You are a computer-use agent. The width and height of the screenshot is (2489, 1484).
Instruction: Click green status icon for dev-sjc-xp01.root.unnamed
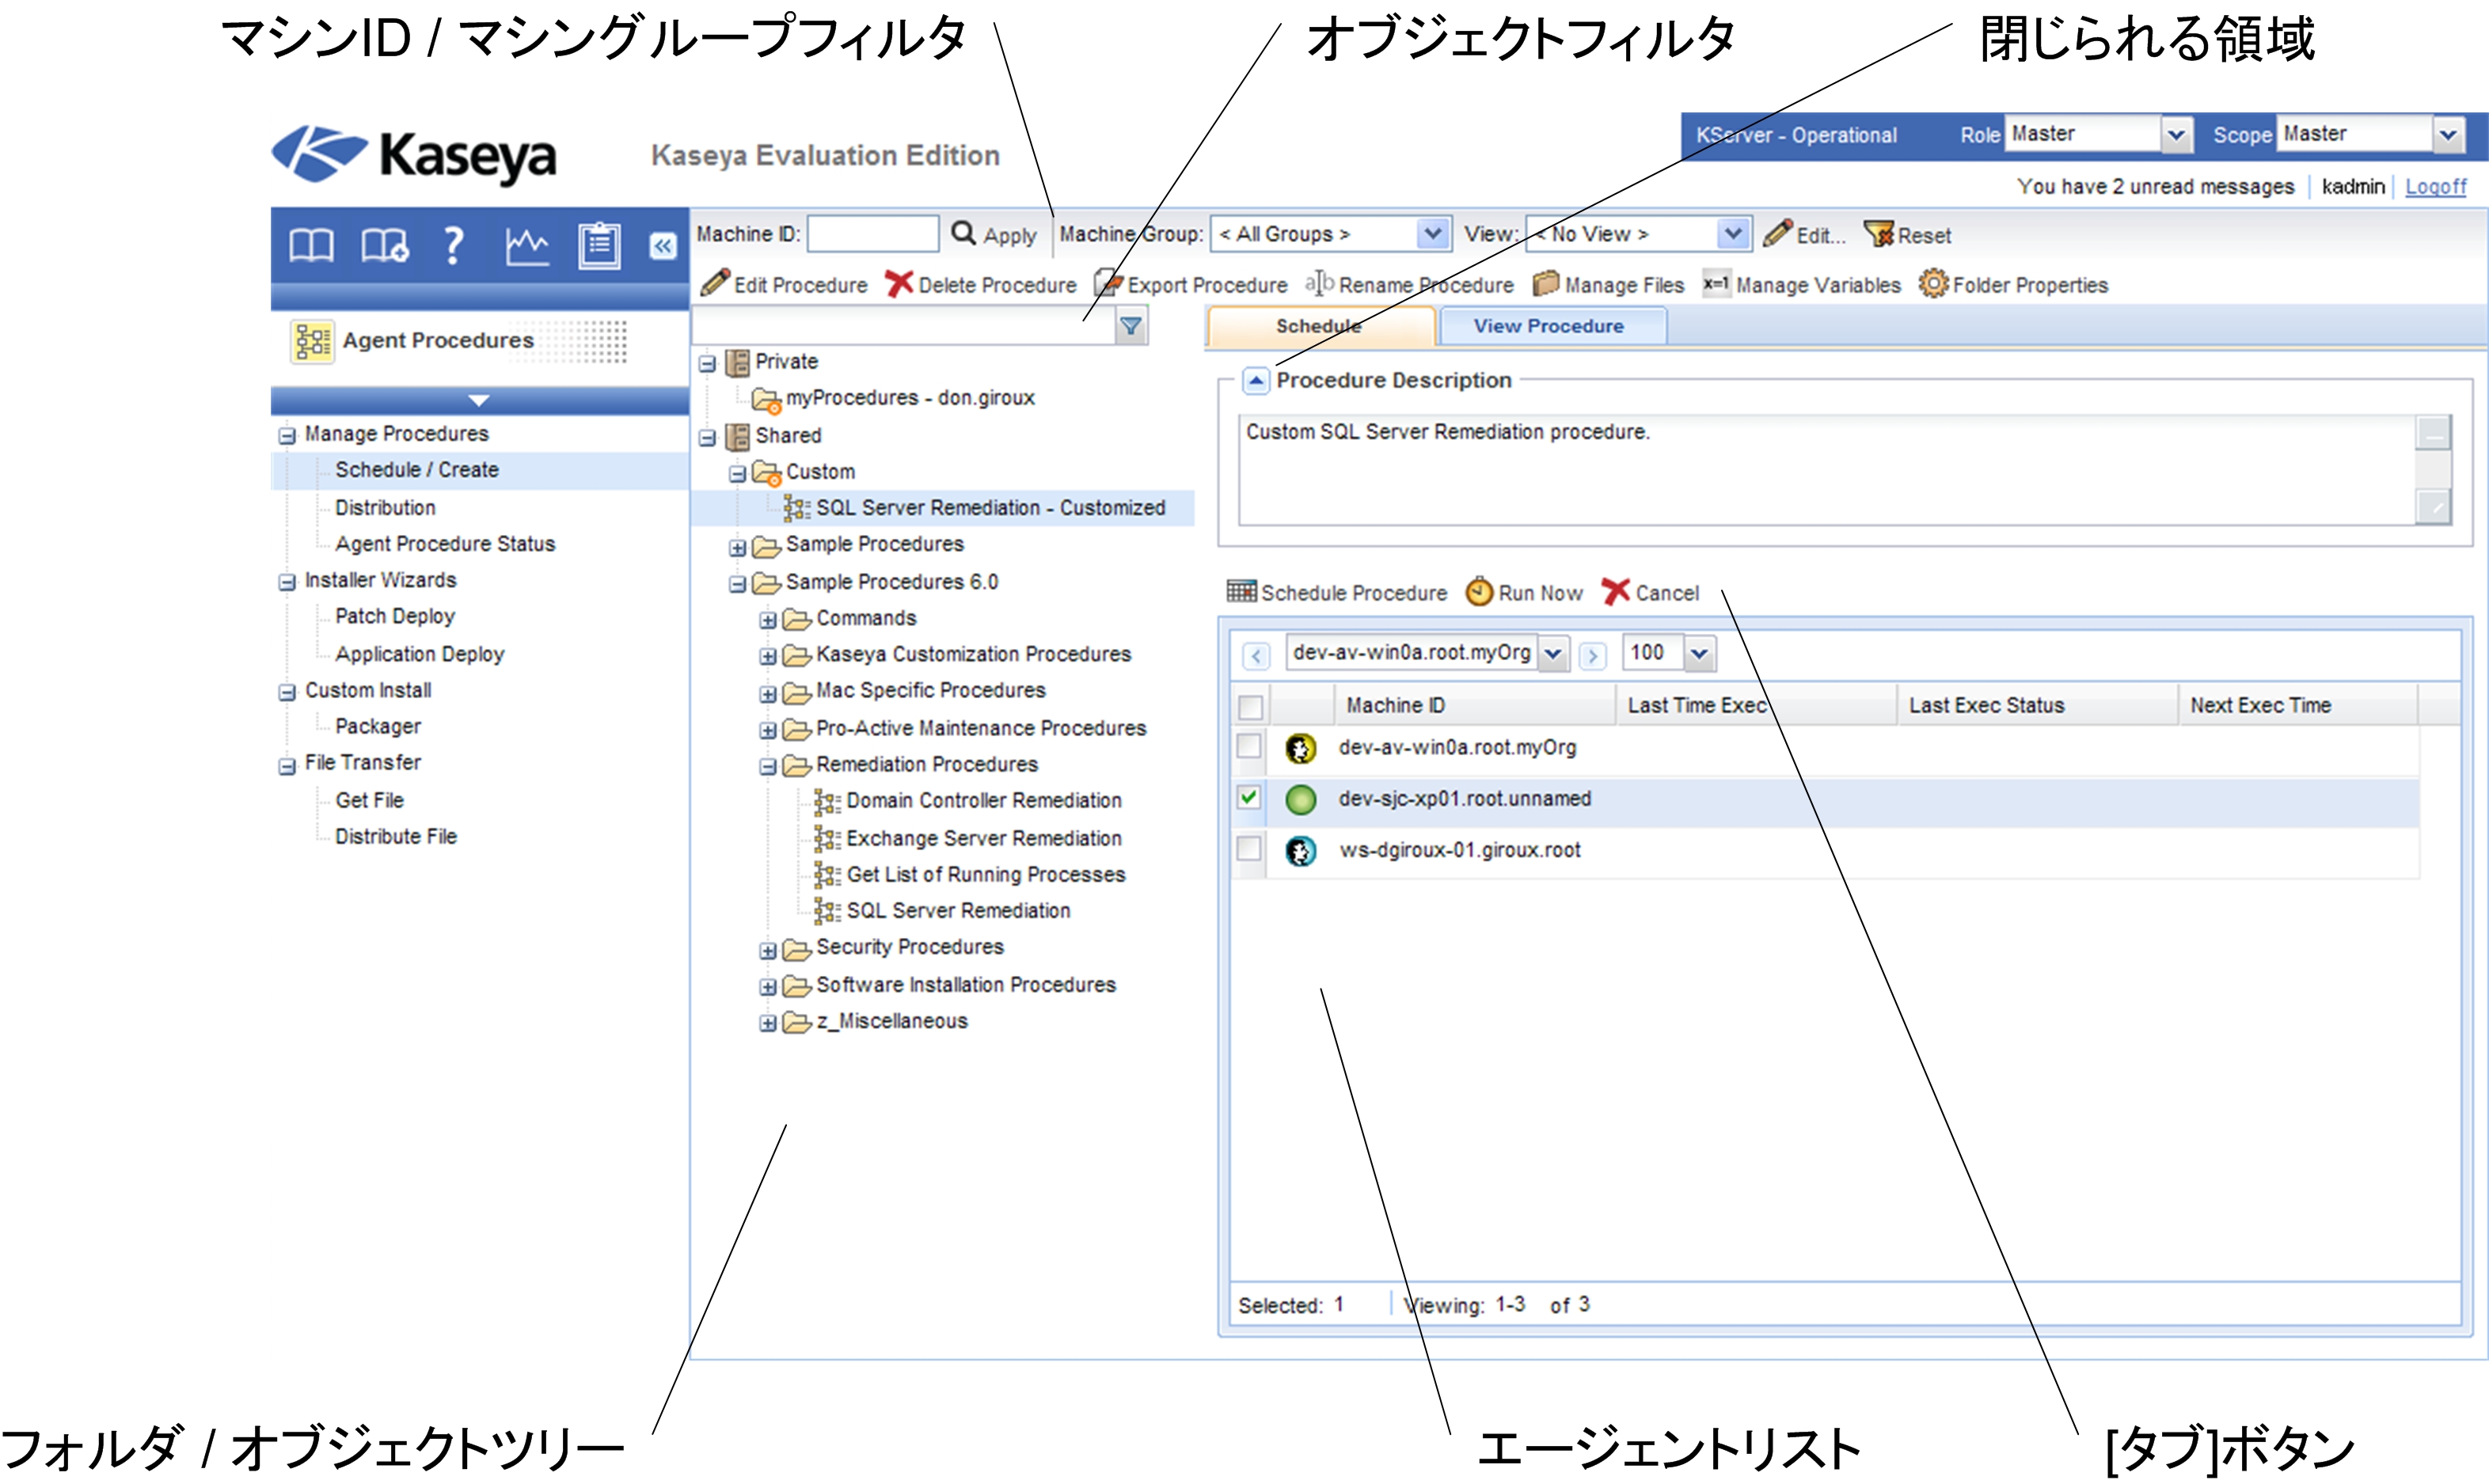pyautogui.click(x=1300, y=800)
